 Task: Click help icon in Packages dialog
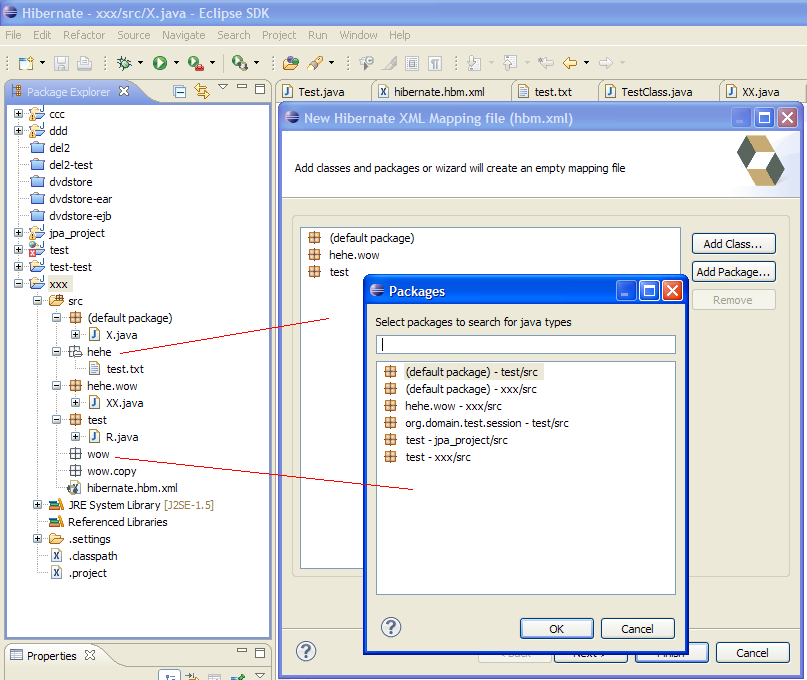click(391, 627)
